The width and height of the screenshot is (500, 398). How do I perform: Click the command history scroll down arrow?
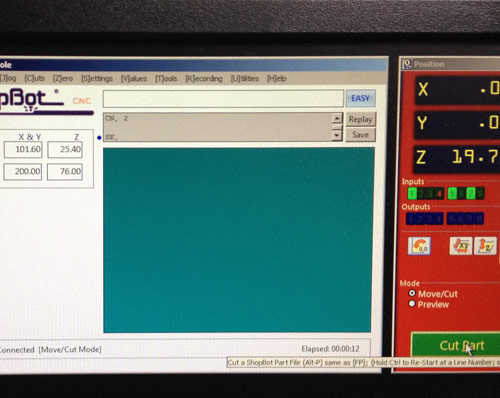337,135
